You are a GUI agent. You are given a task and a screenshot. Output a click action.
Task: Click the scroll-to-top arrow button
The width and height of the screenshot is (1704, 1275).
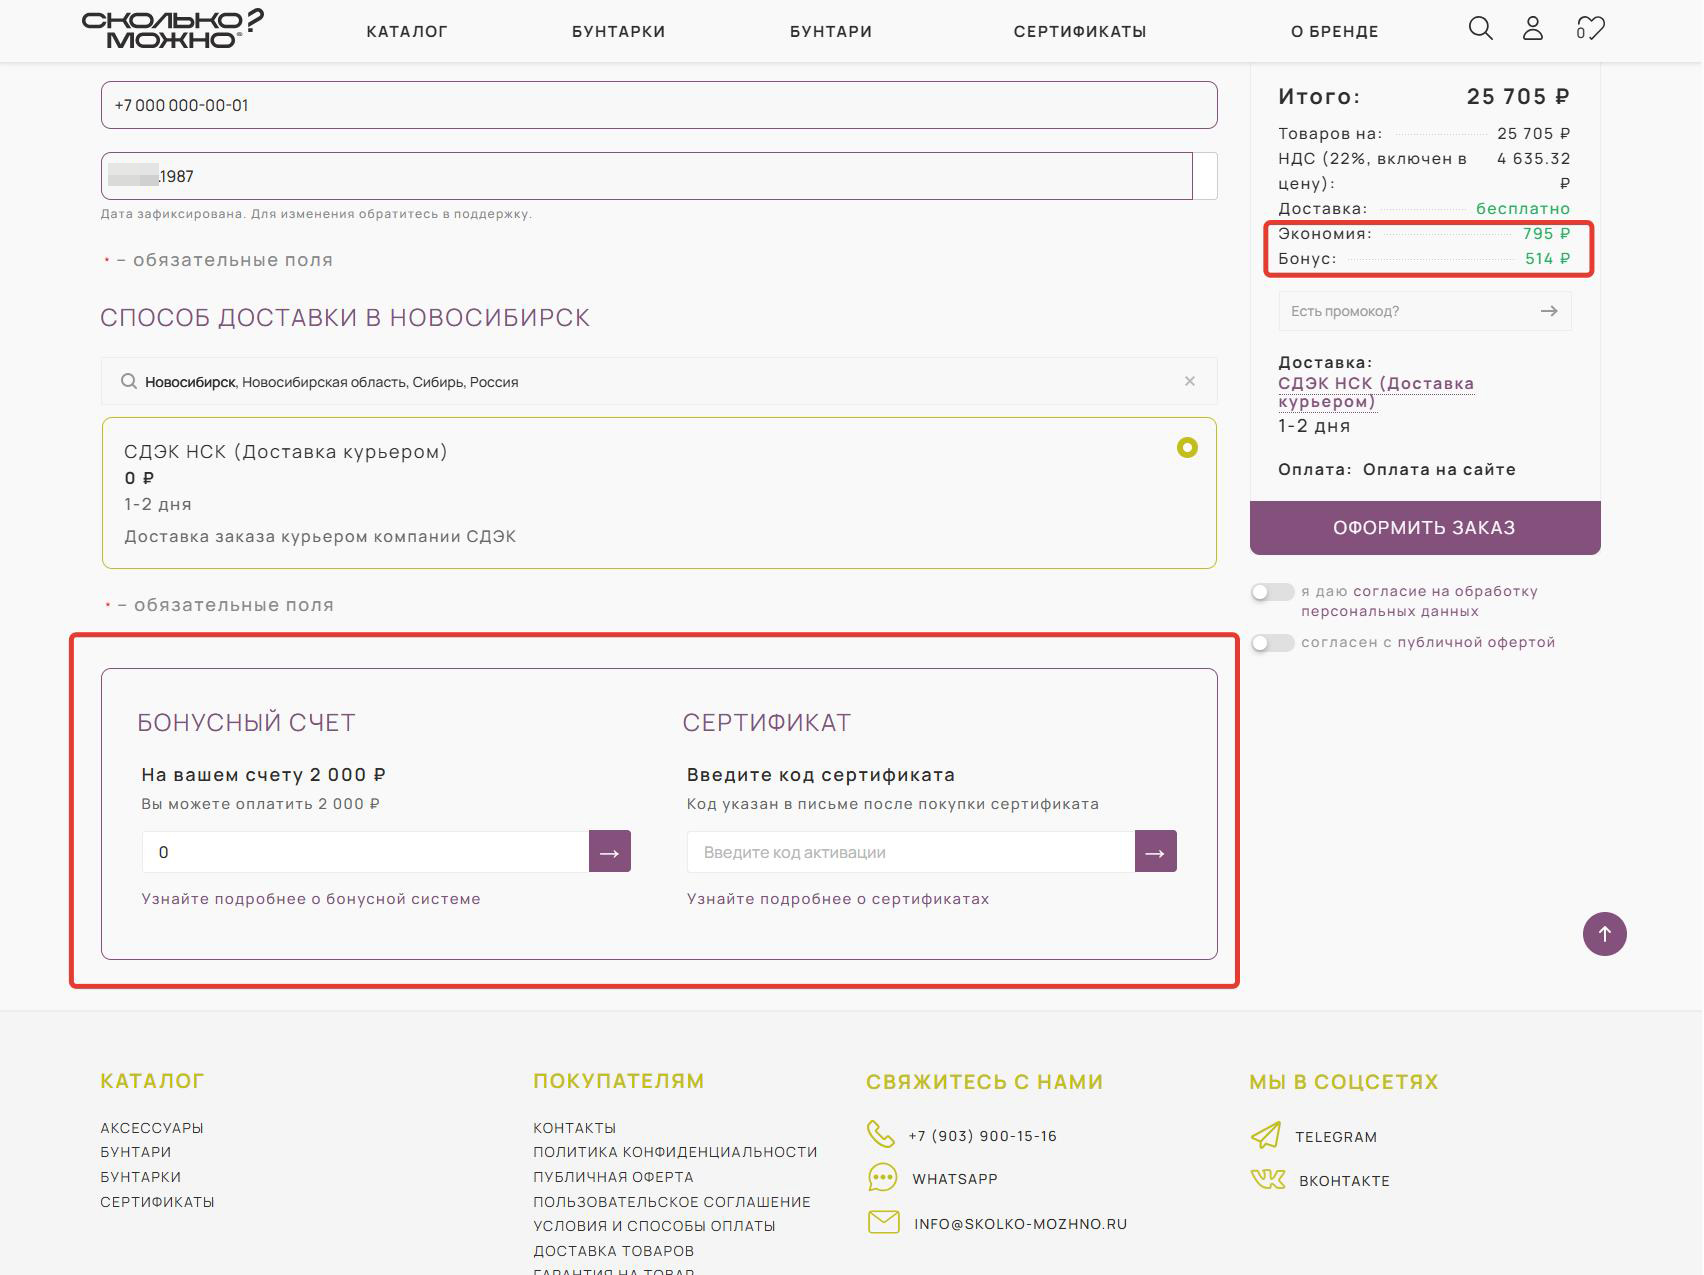click(1604, 934)
